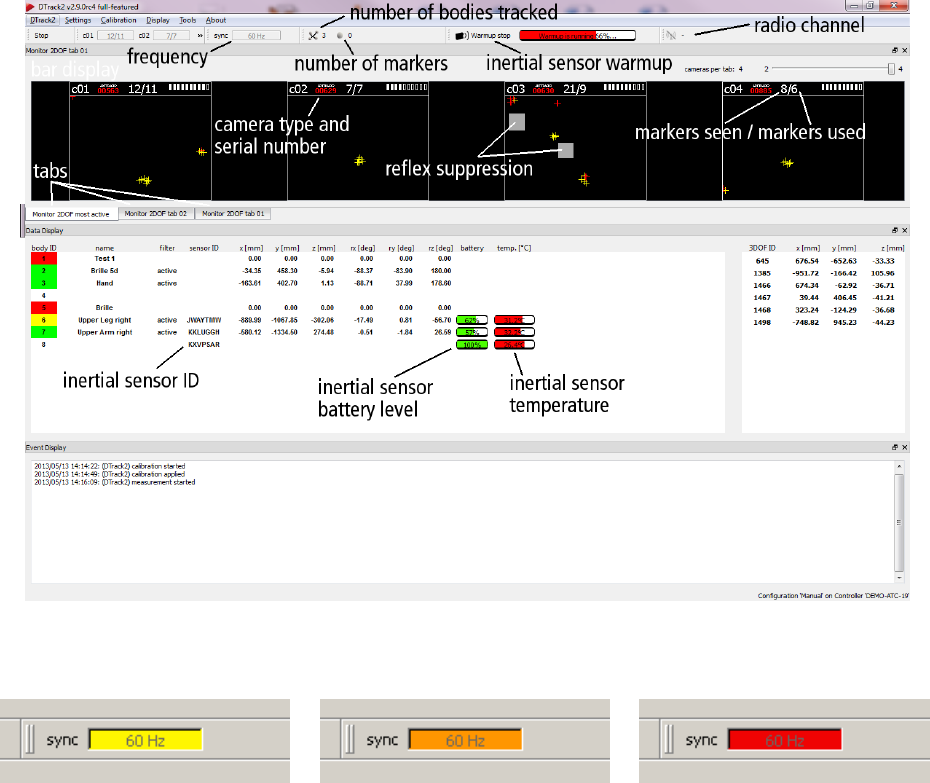Click the orange sync 60 Hz field
930x783 pixels.
465,740
